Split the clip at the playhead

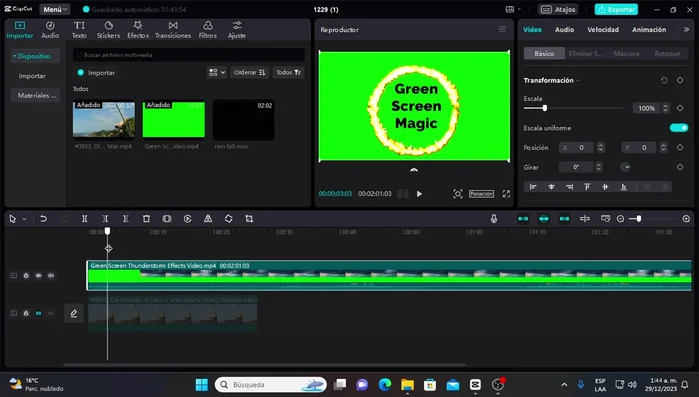tap(84, 219)
